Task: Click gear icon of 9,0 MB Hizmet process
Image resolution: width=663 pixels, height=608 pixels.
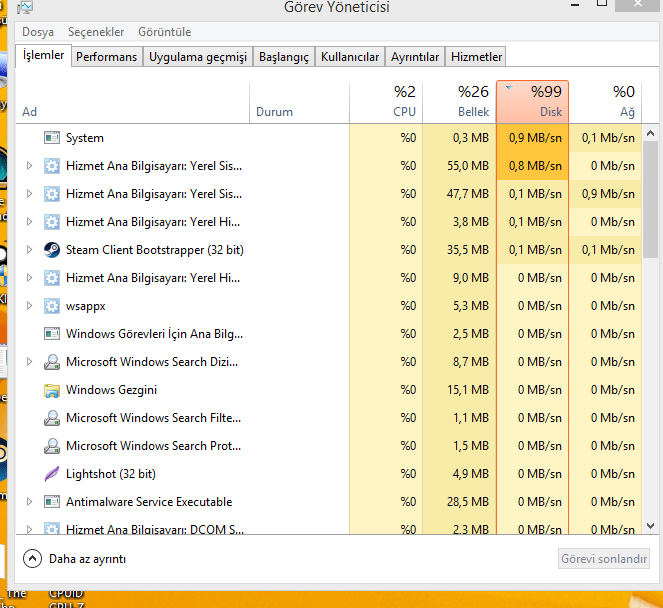Action: tap(52, 278)
